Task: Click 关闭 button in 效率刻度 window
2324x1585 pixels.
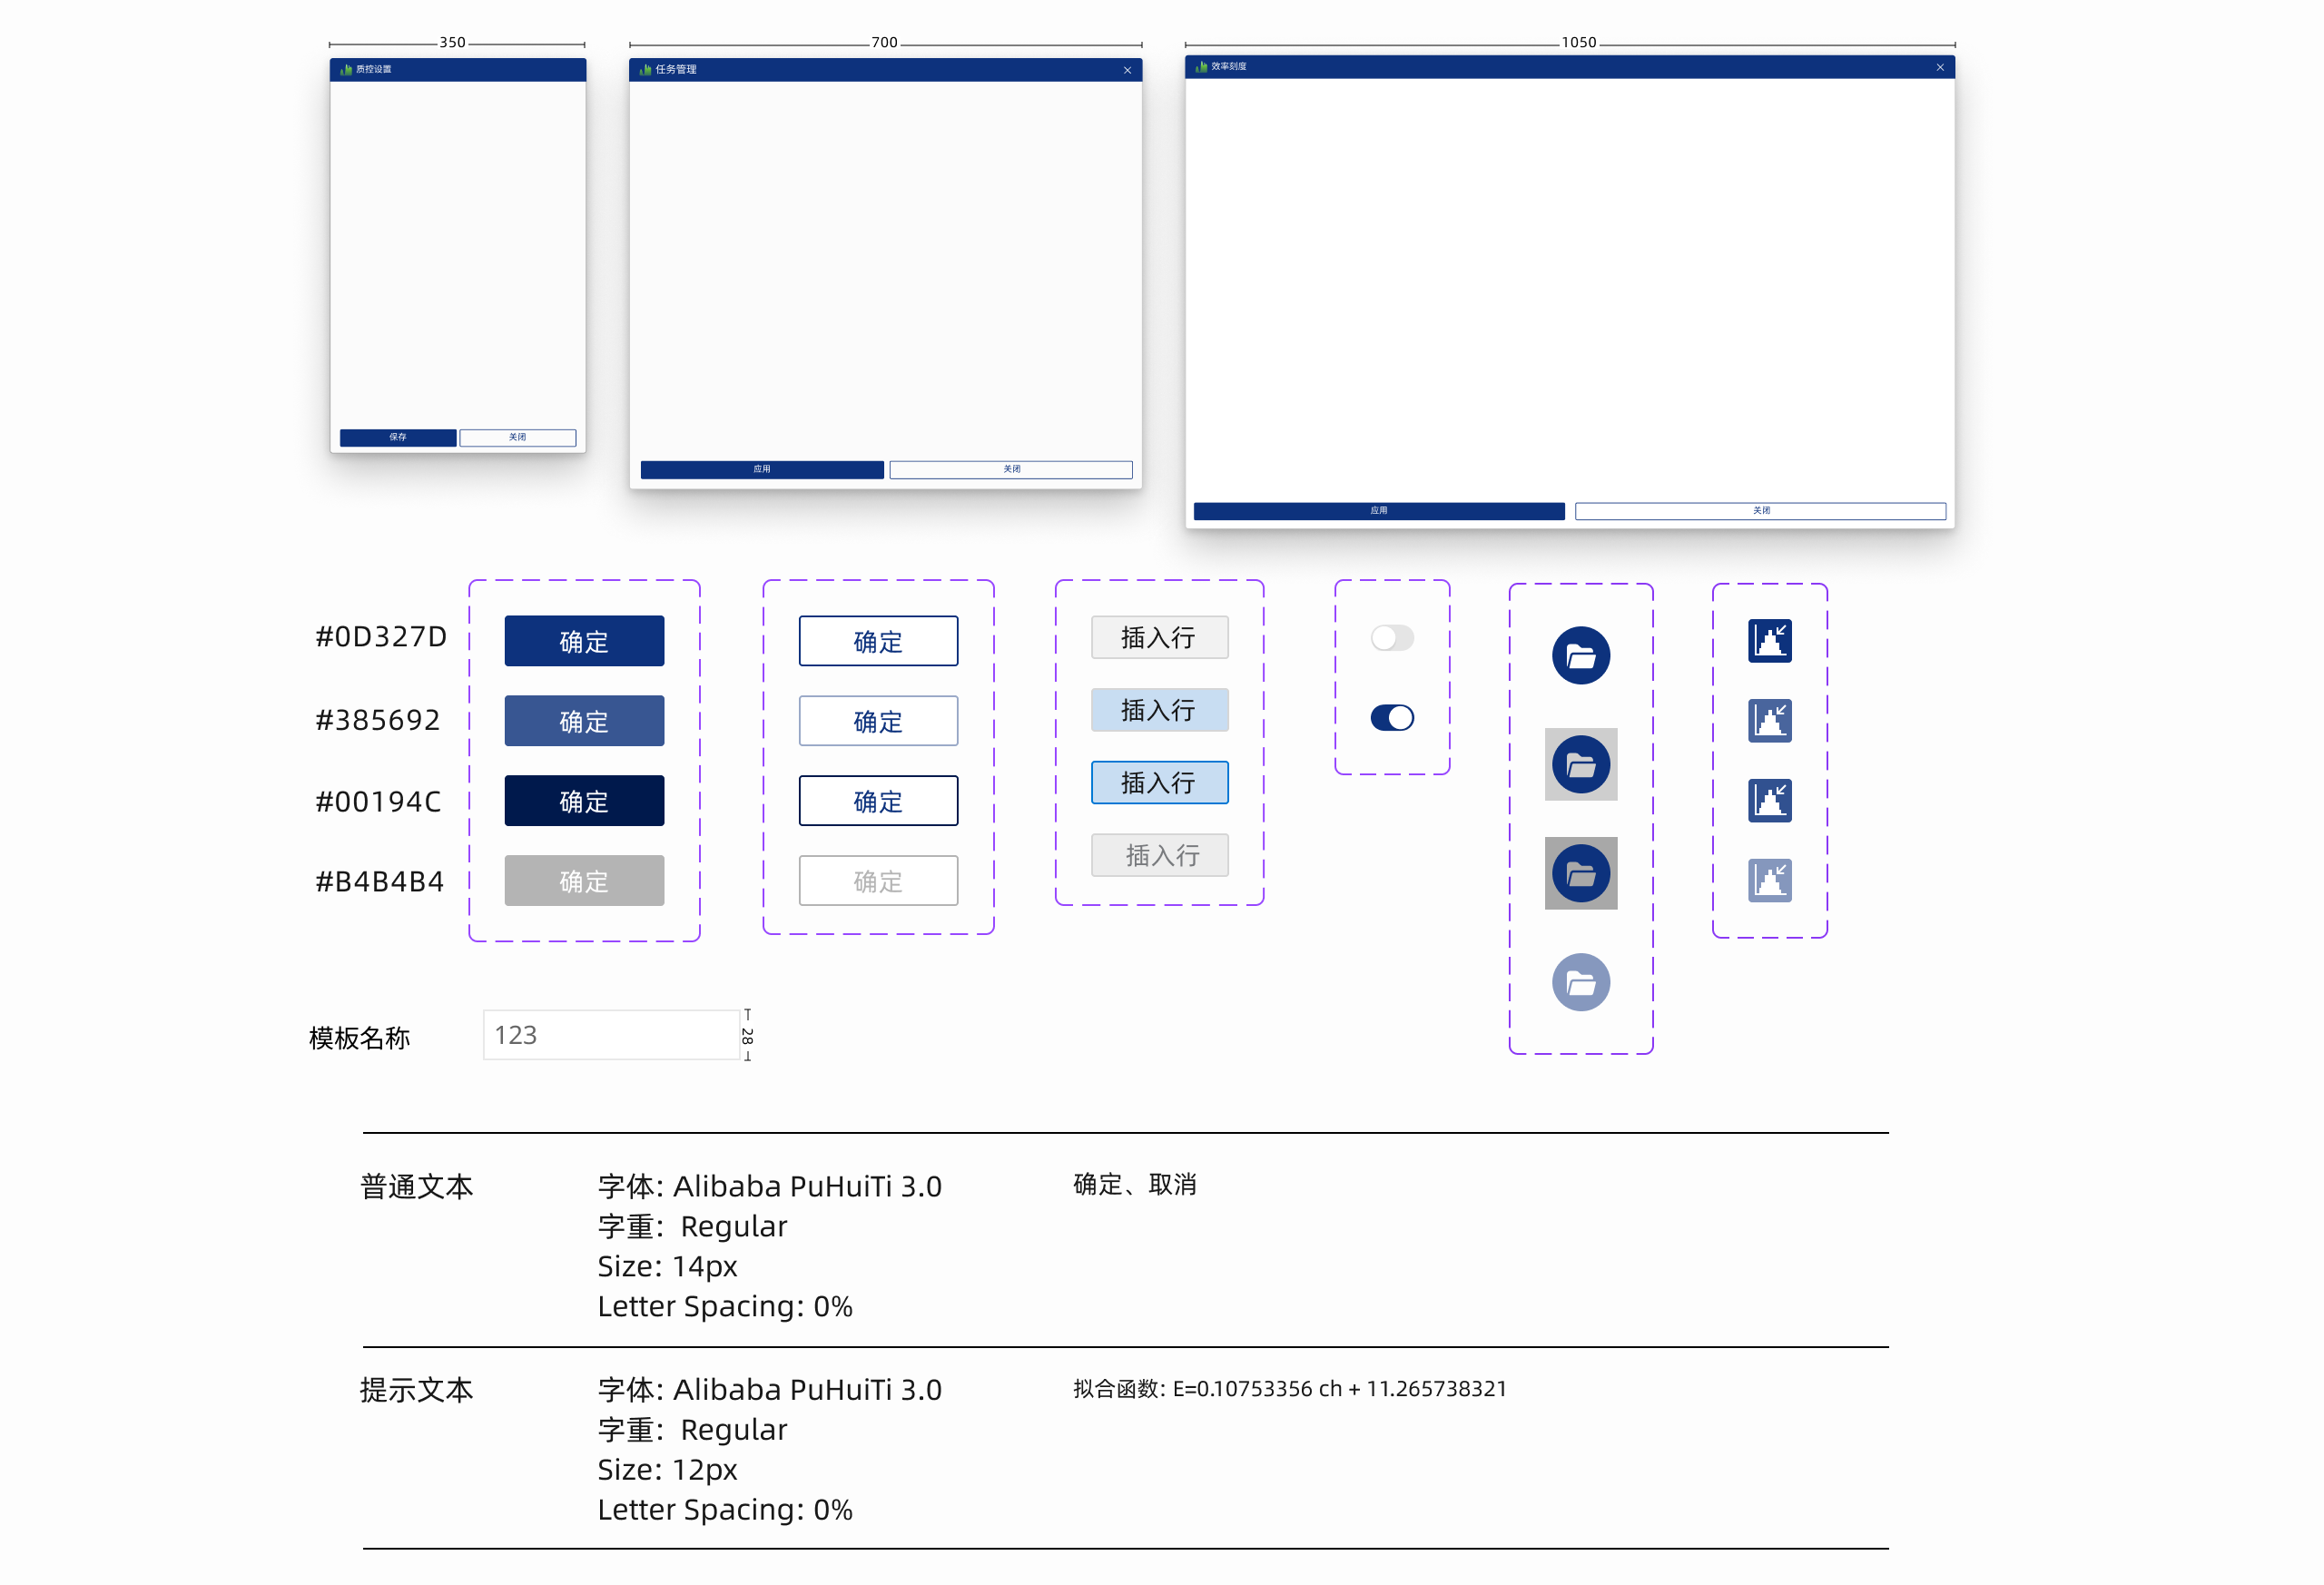Action: (1760, 511)
